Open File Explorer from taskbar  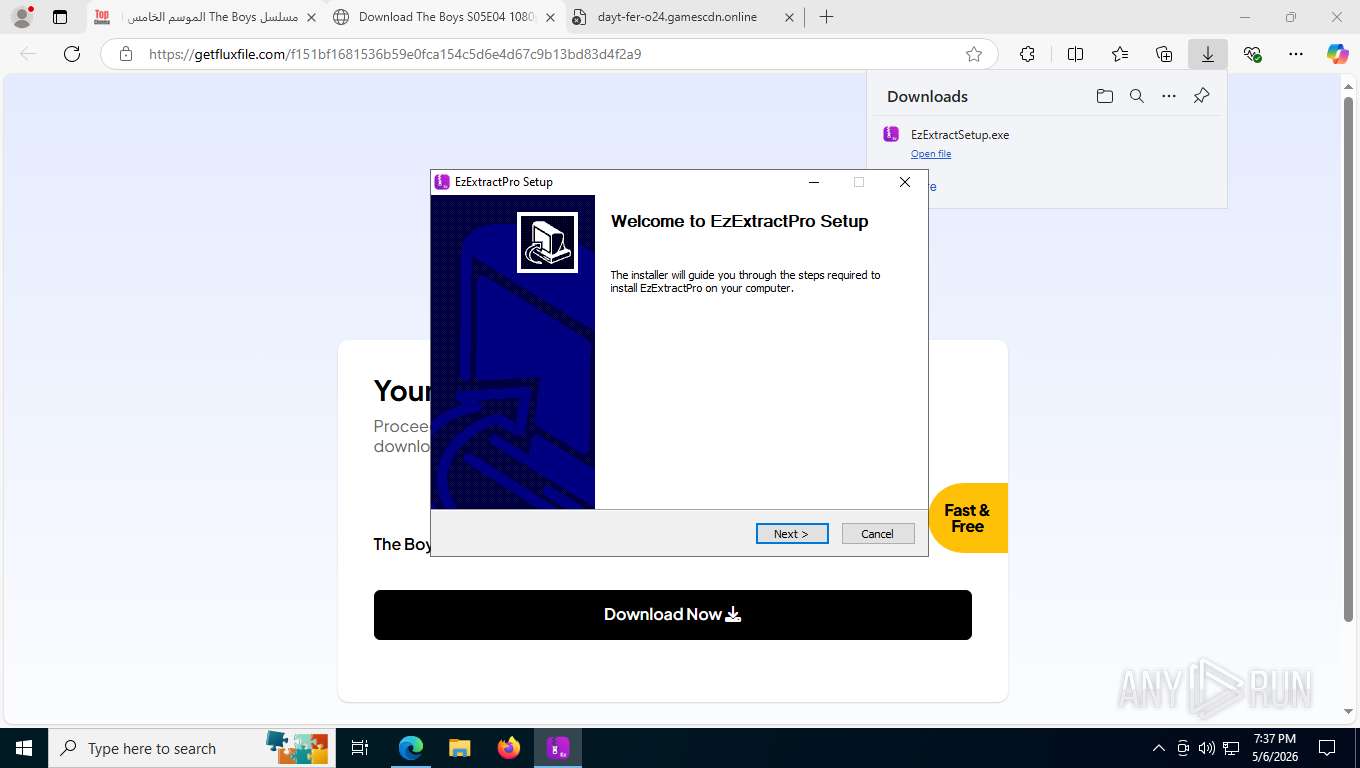point(459,748)
